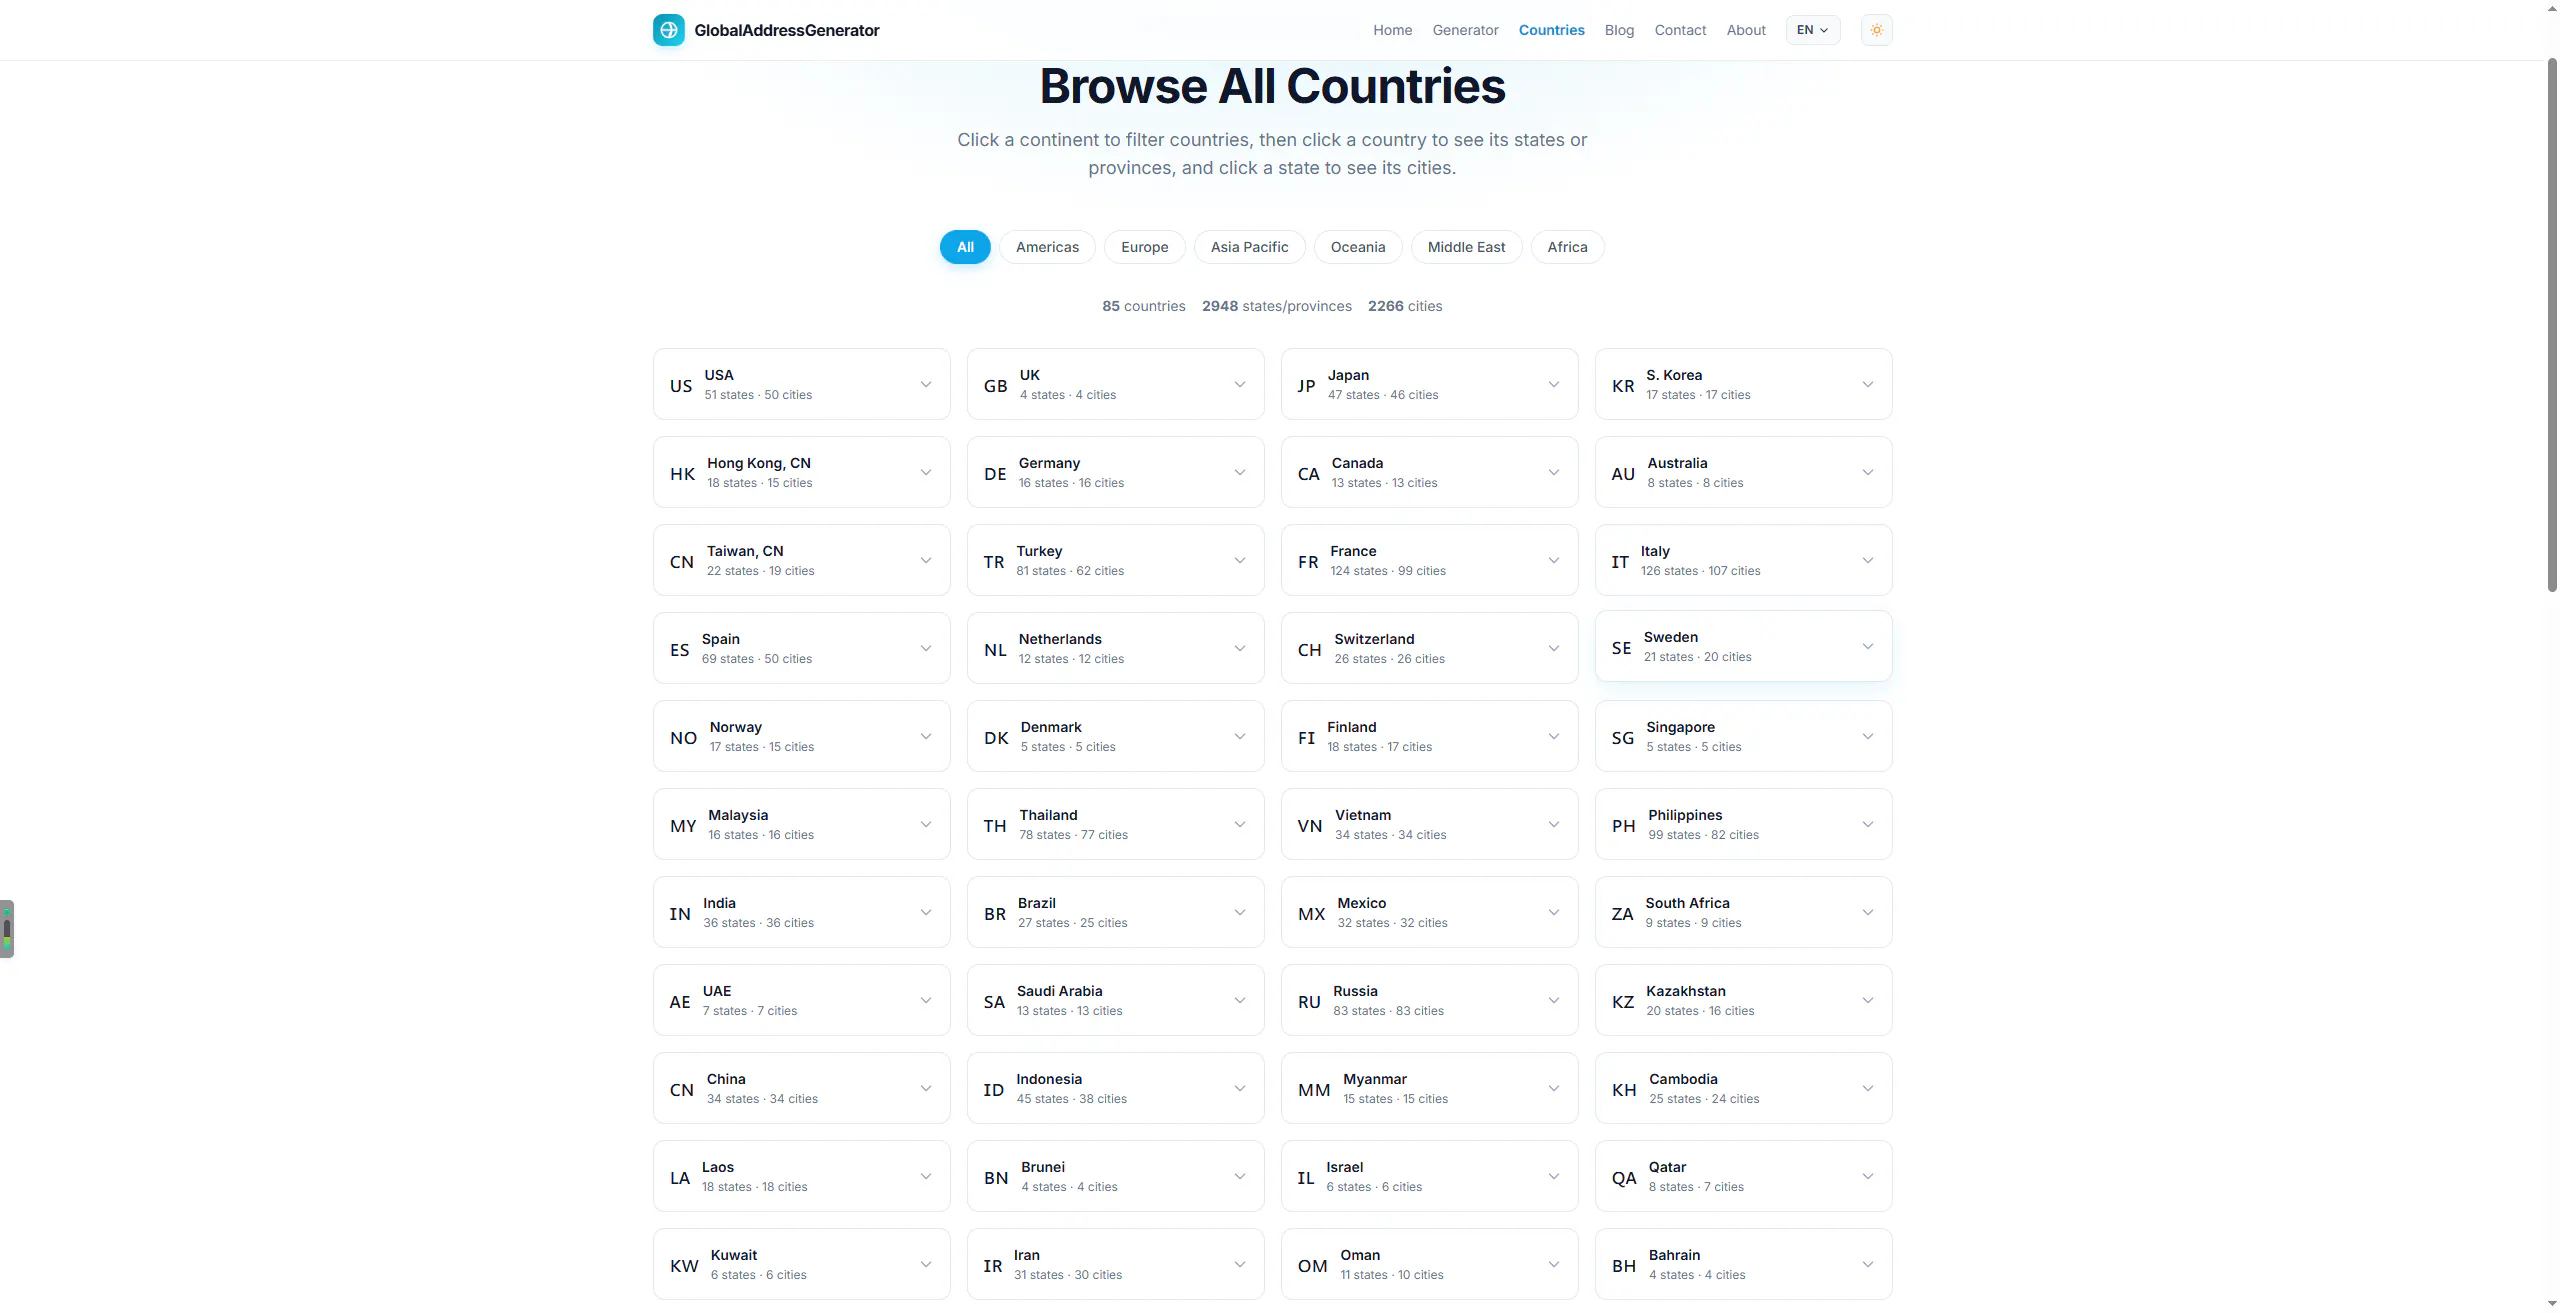Click the ES code on Spain card
Image resolution: width=2560 pixels, height=1313 pixels.
pyautogui.click(x=680, y=650)
